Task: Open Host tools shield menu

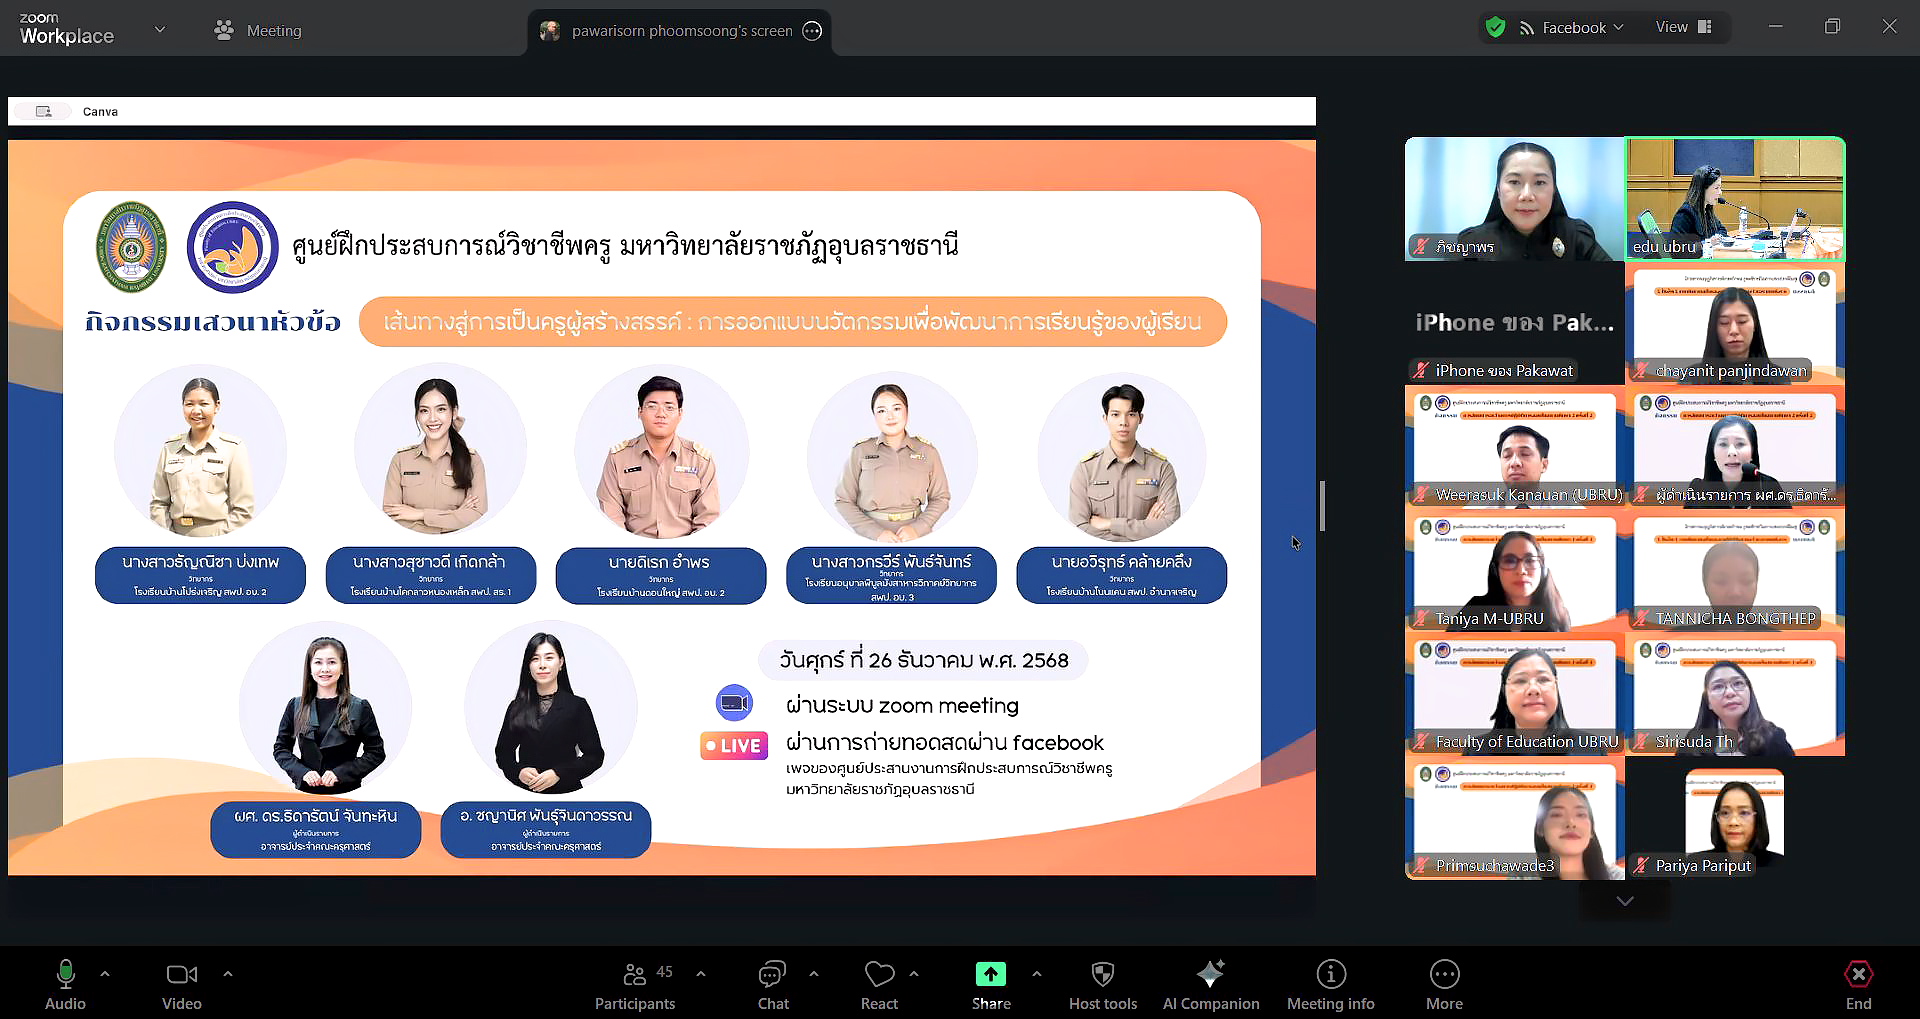Action: (x=1102, y=985)
